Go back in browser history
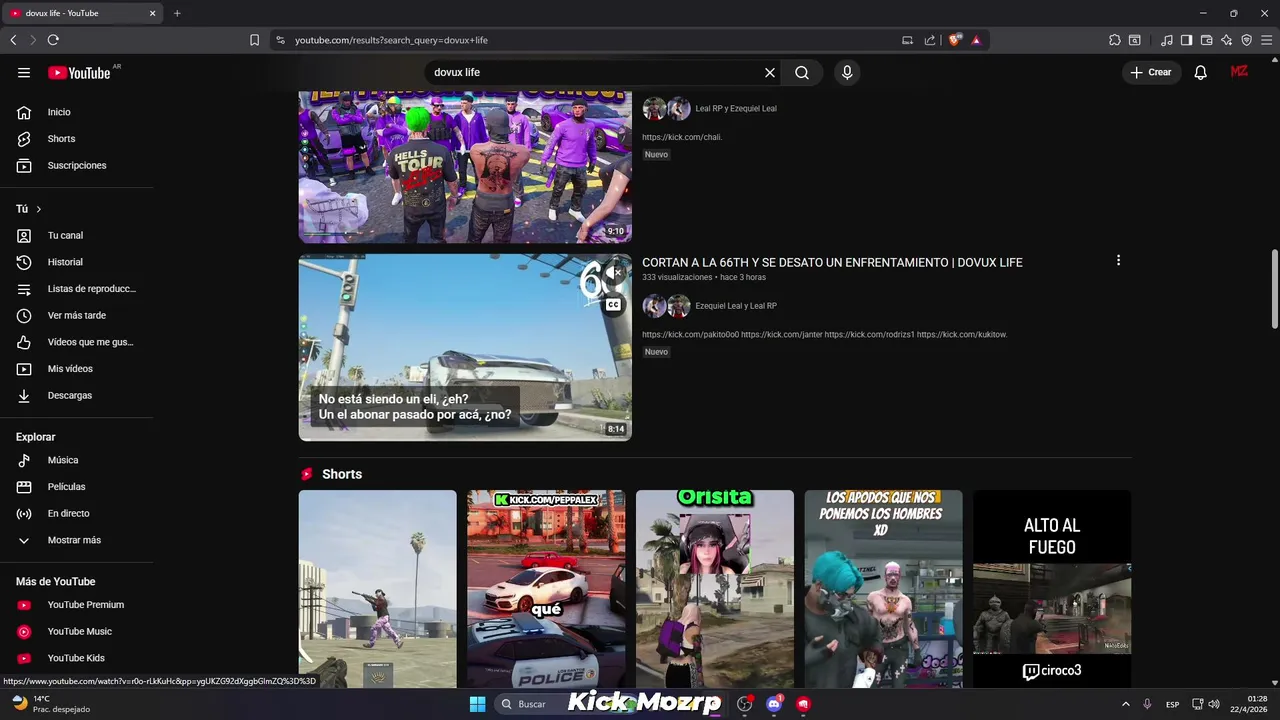This screenshot has width=1280, height=720. (x=13, y=40)
